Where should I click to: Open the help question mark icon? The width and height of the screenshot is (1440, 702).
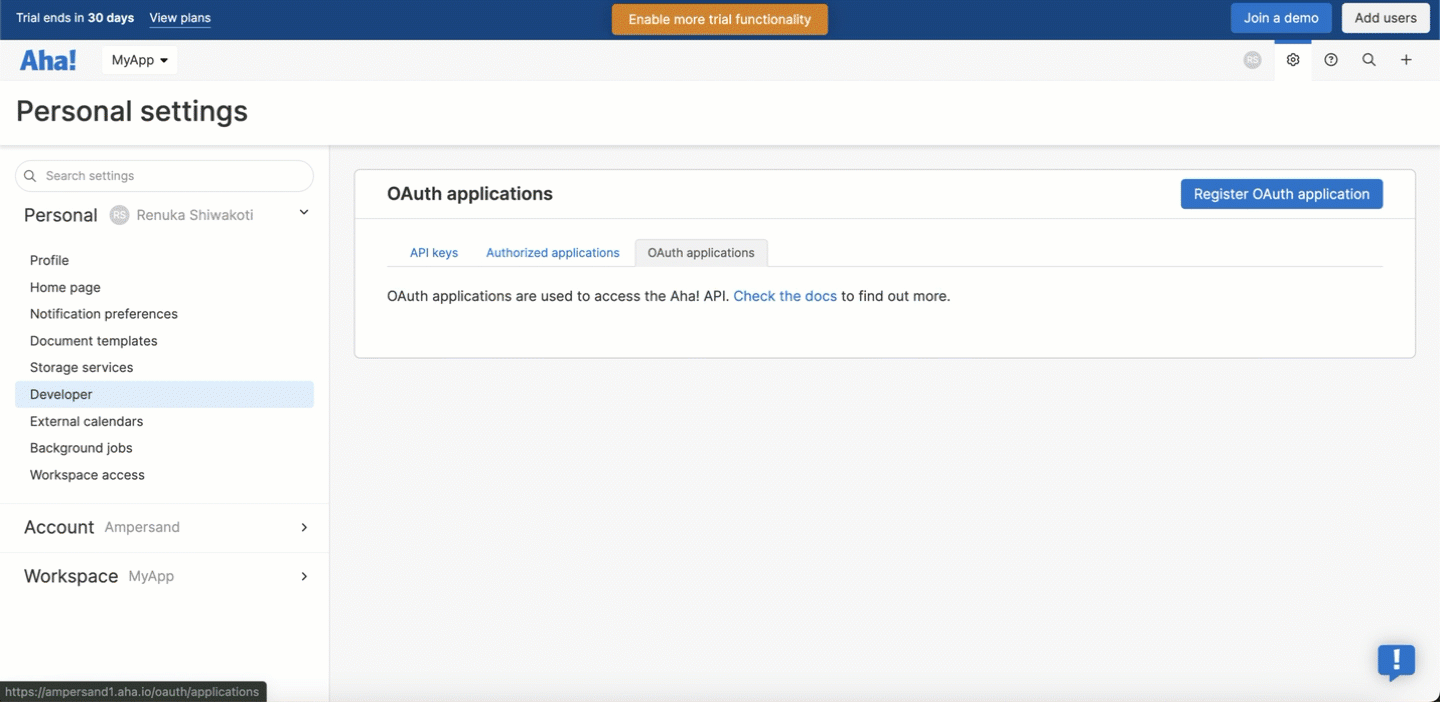tap(1331, 60)
